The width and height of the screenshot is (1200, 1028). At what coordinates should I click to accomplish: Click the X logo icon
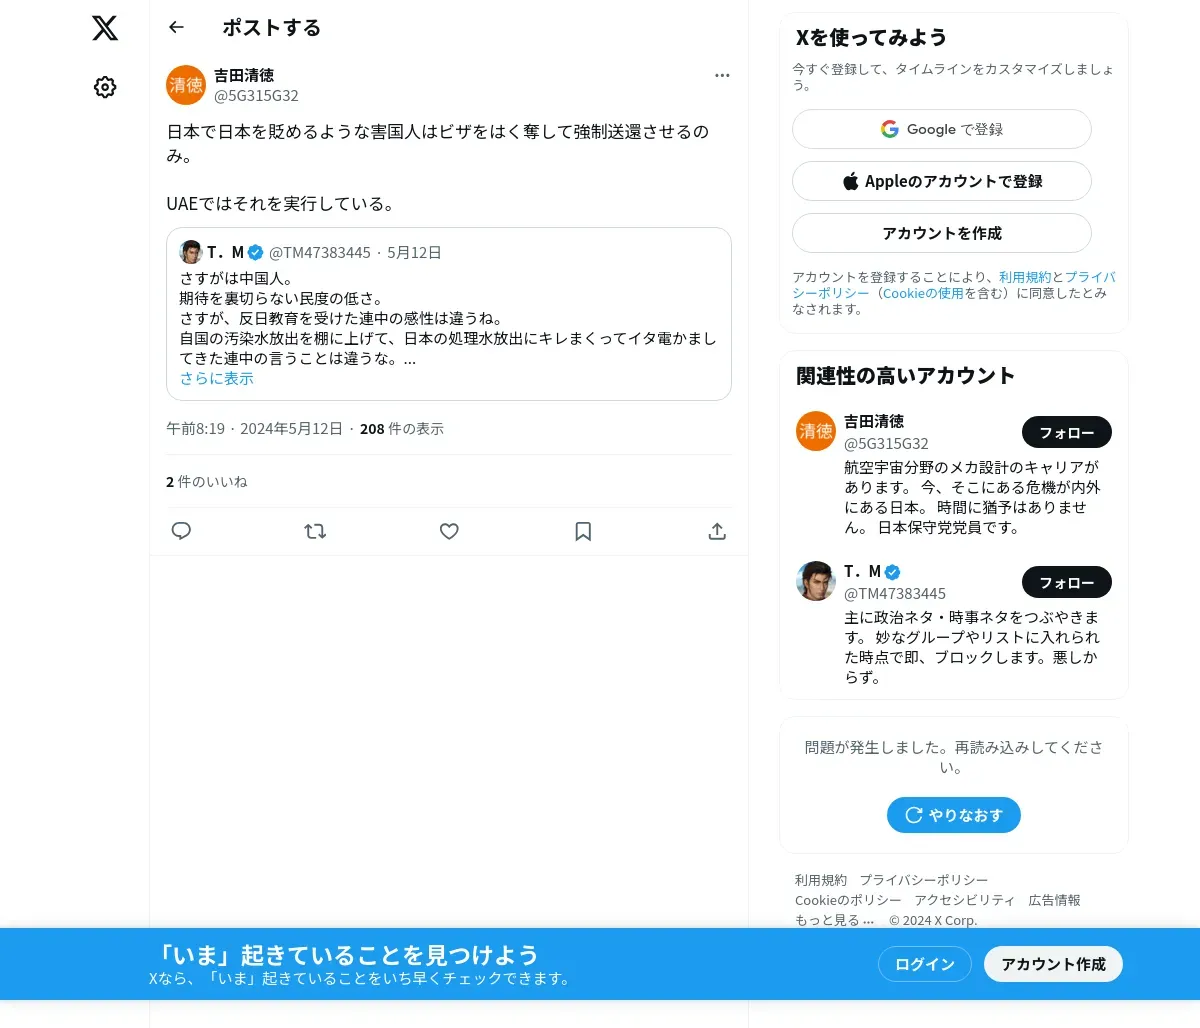point(105,28)
